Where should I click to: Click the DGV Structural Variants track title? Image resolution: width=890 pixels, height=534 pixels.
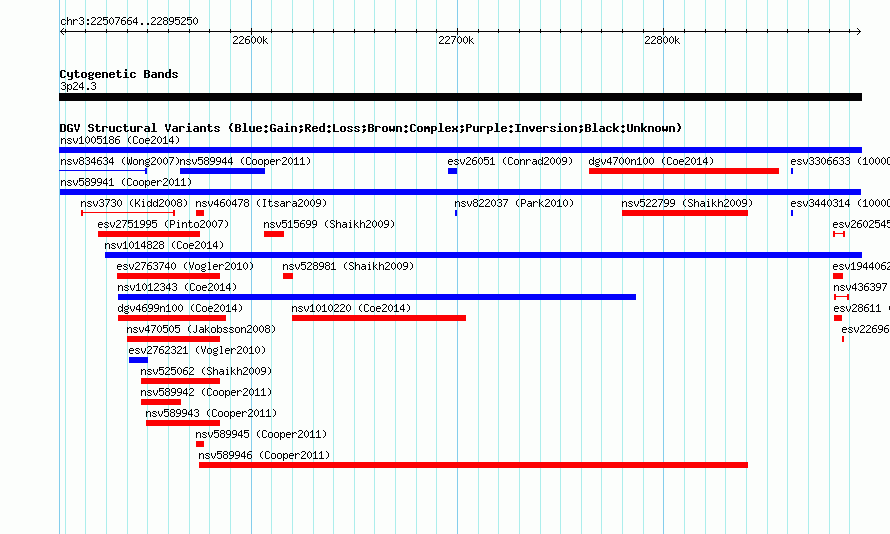click(371, 128)
